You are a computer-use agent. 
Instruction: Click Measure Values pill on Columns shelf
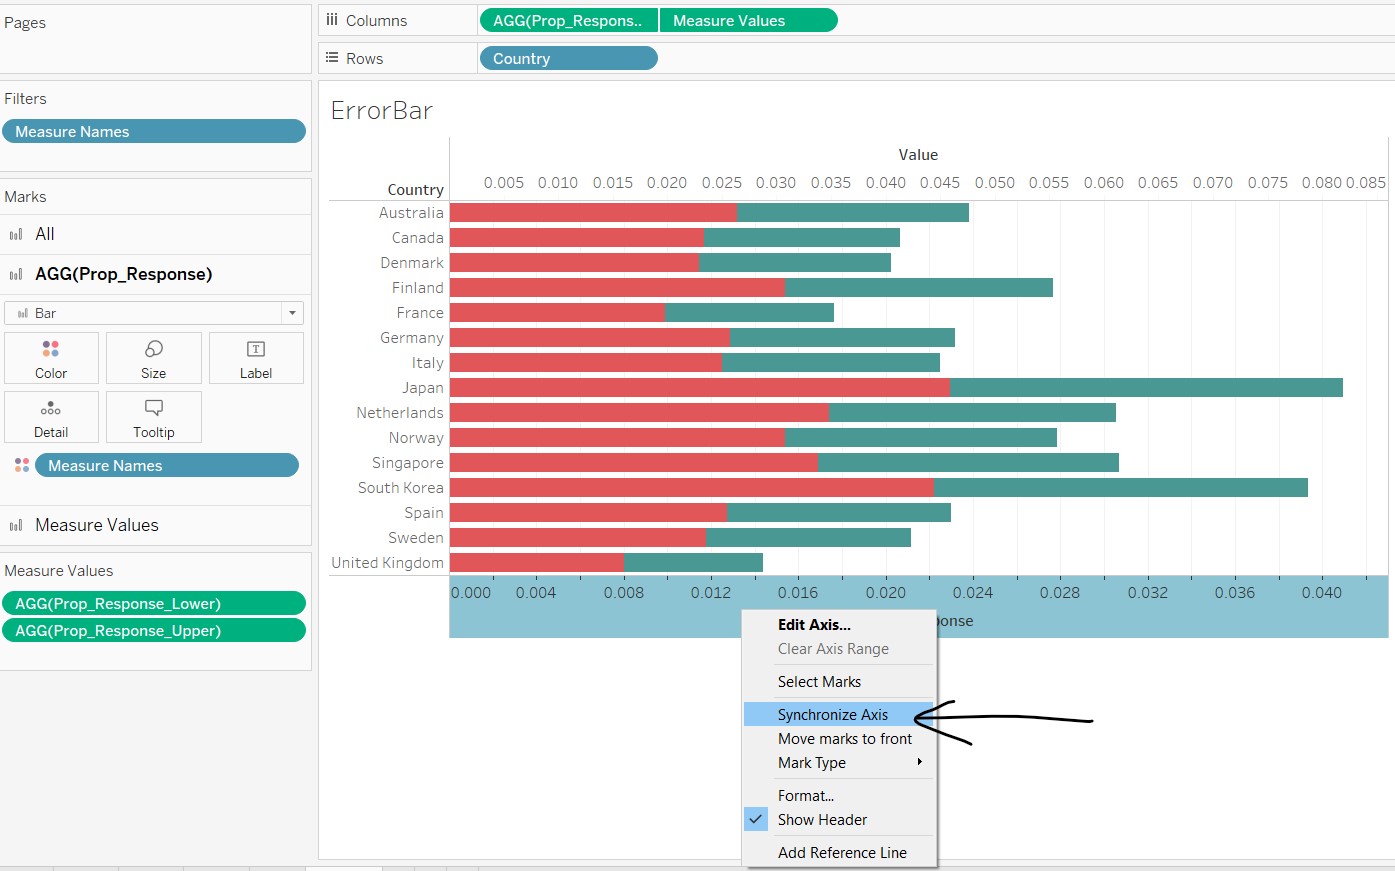tap(748, 21)
